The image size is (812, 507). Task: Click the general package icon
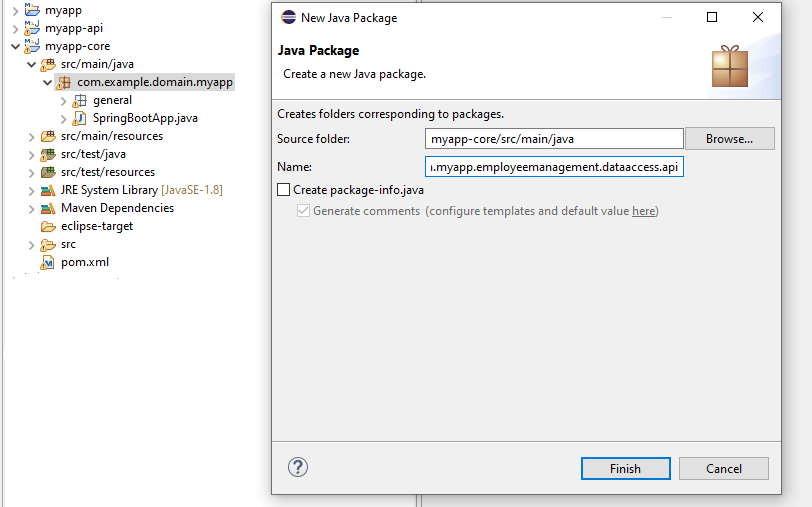point(80,100)
